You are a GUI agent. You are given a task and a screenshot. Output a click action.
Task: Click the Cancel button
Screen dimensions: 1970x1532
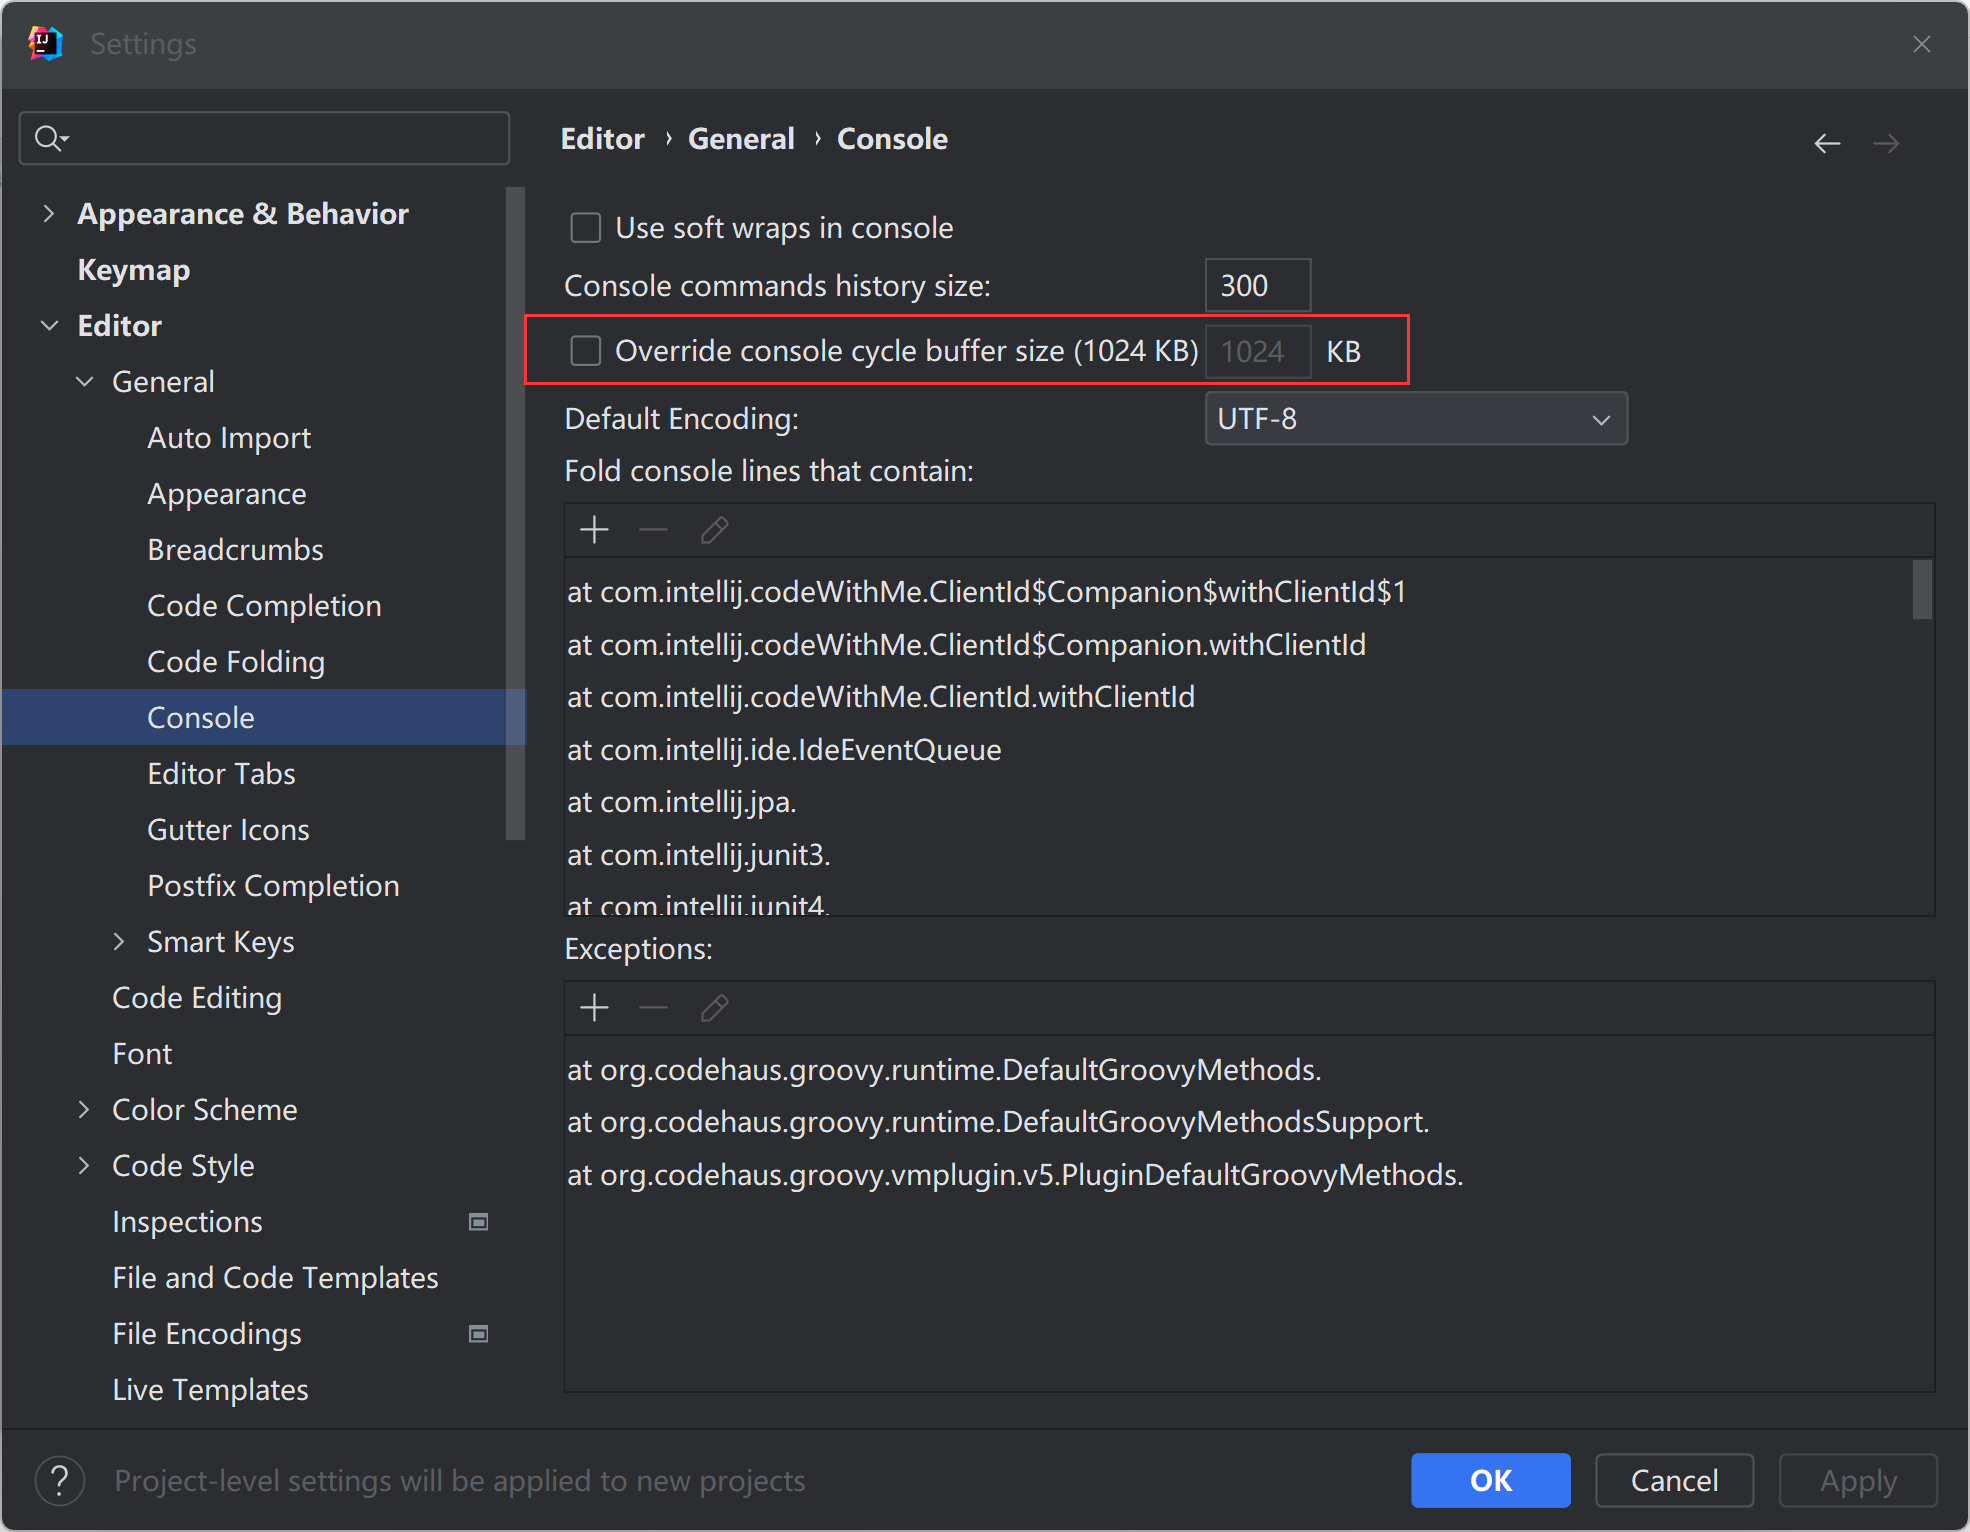point(1674,1480)
